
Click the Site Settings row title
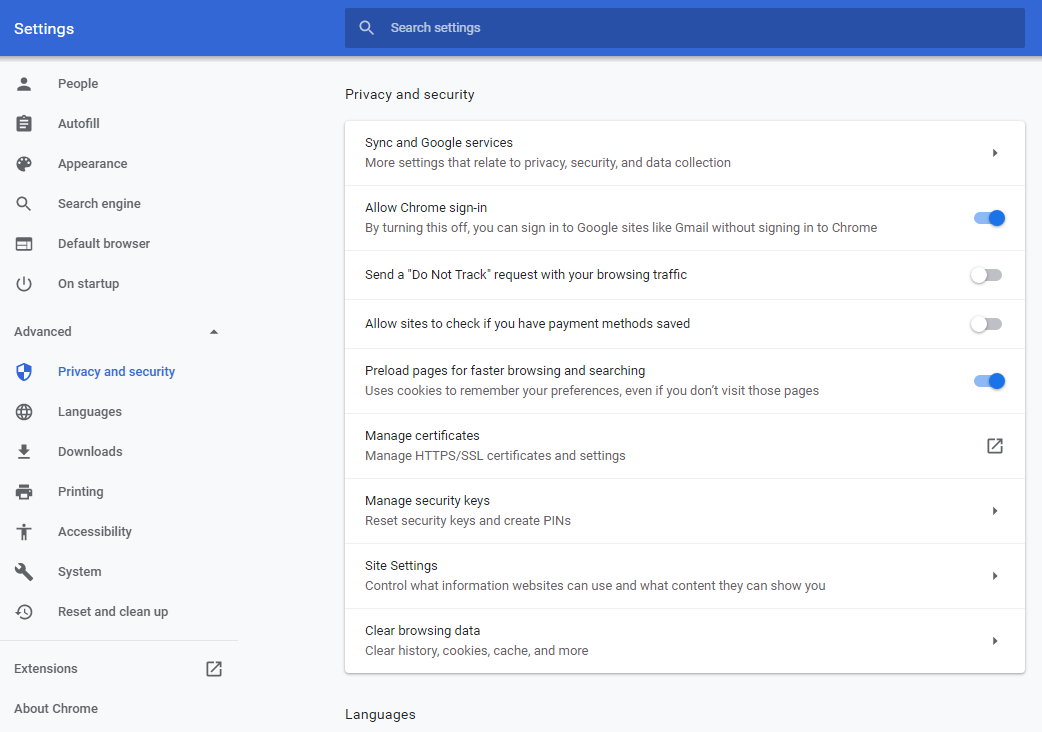[401, 566]
